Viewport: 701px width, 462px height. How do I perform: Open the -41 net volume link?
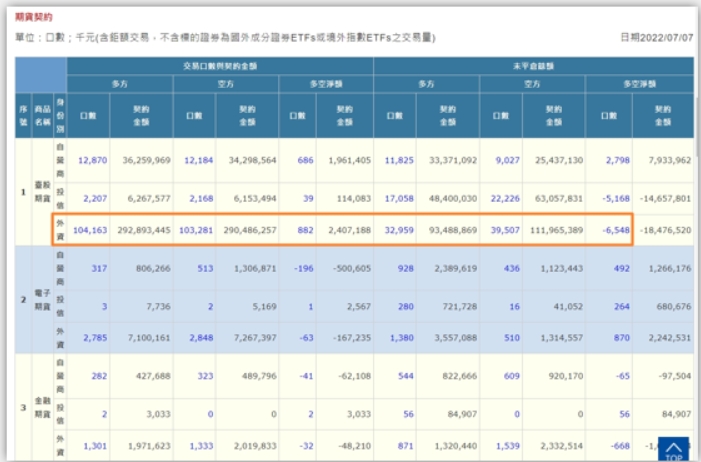pos(306,376)
